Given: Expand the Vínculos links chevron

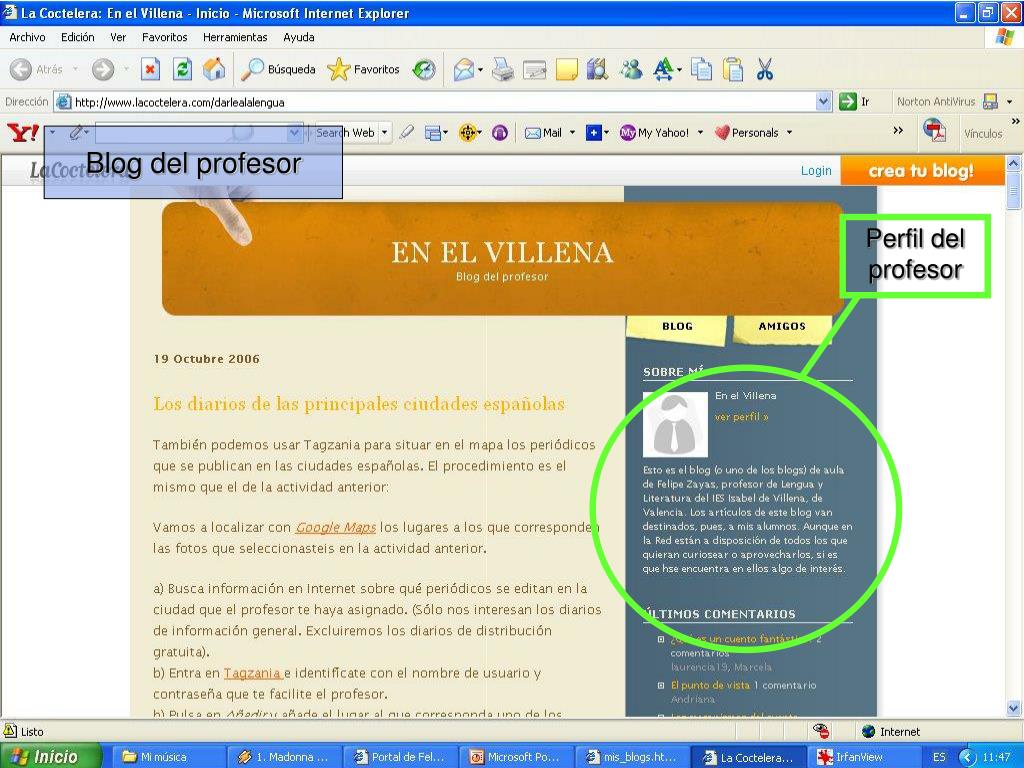Looking at the screenshot, I should (1016, 121).
